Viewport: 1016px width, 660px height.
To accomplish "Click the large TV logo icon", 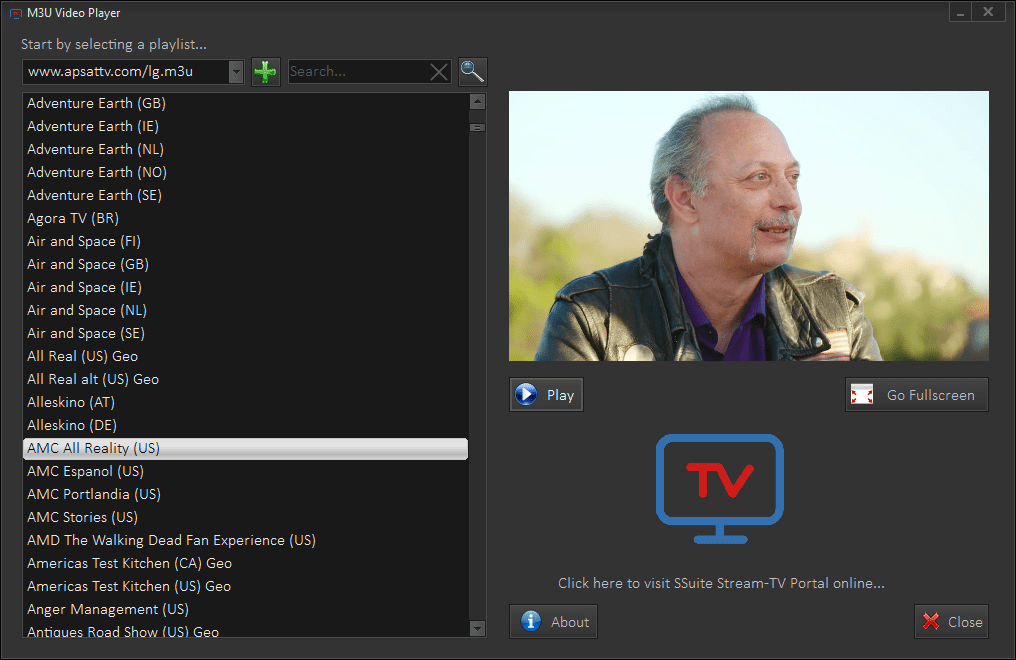I will (719, 489).
